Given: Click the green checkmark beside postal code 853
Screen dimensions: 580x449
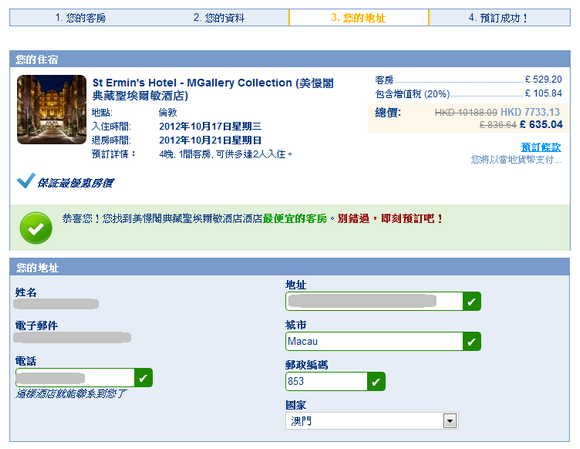Looking at the screenshot, I should 376,382.
